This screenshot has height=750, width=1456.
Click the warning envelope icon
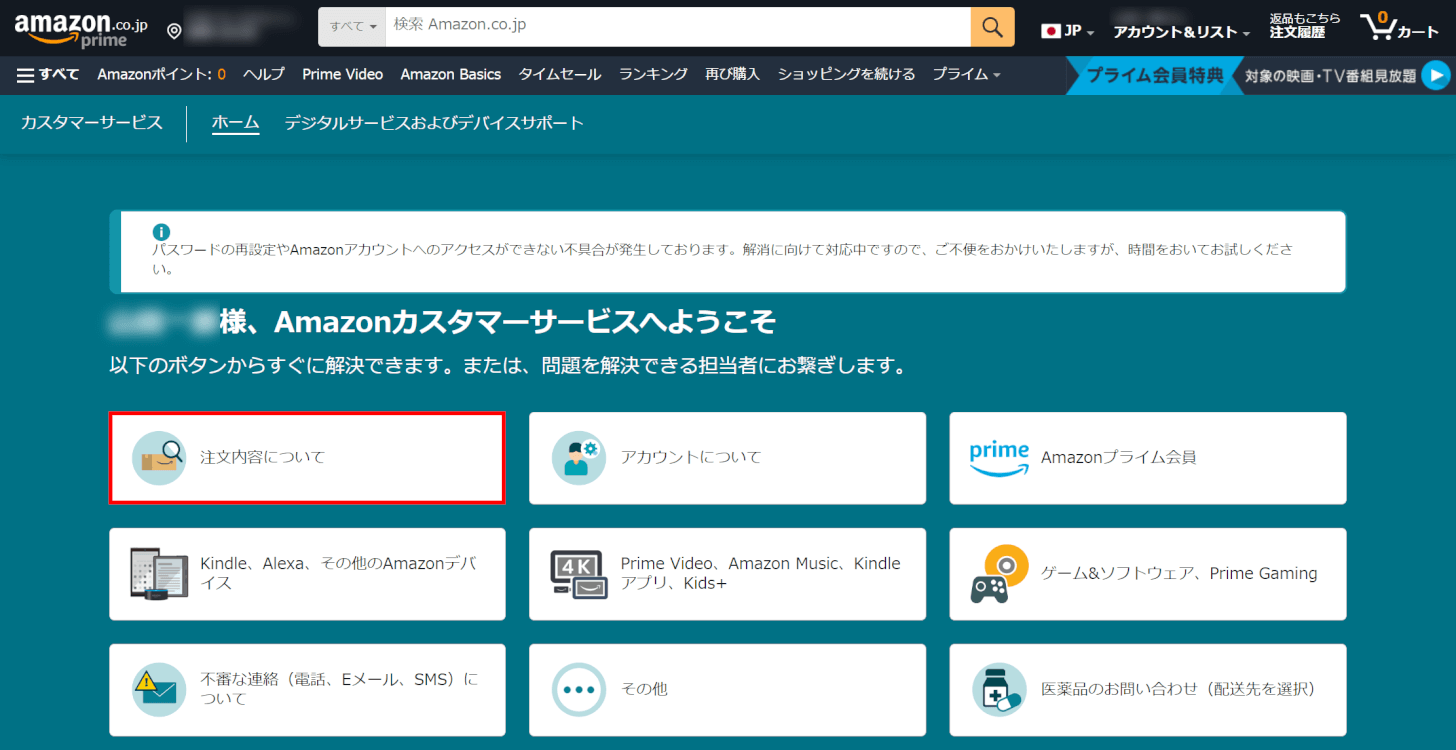pos(159,689)
